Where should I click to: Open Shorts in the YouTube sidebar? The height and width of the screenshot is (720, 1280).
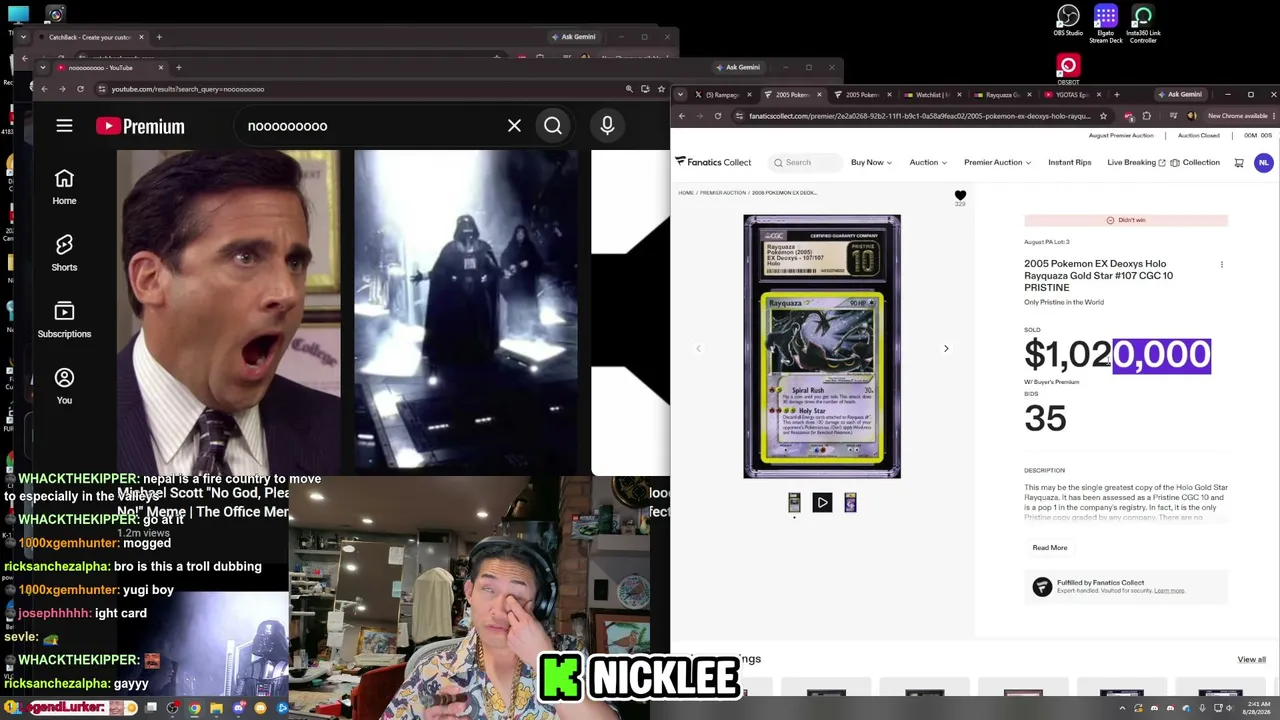click(64, 253)
